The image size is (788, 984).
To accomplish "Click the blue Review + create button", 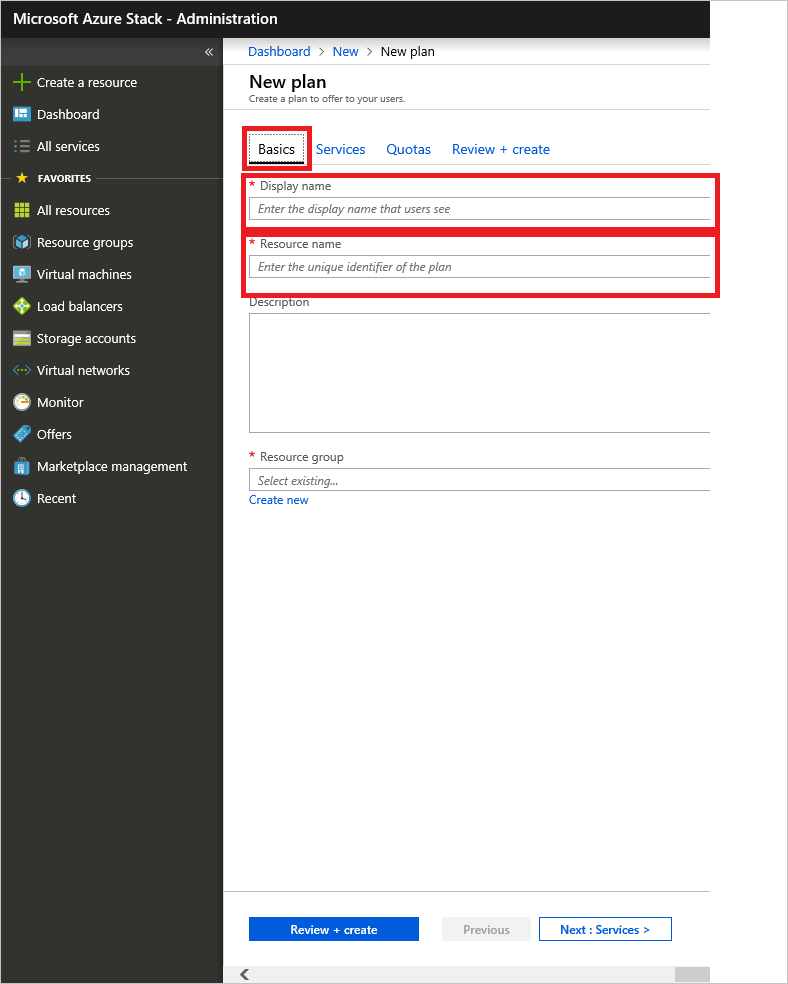I will tap(334, 929).
